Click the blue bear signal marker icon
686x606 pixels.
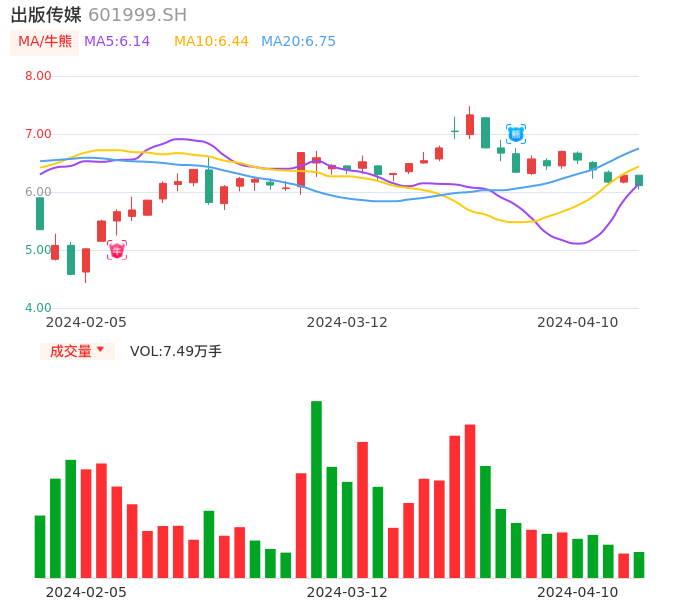click(516, 134)
